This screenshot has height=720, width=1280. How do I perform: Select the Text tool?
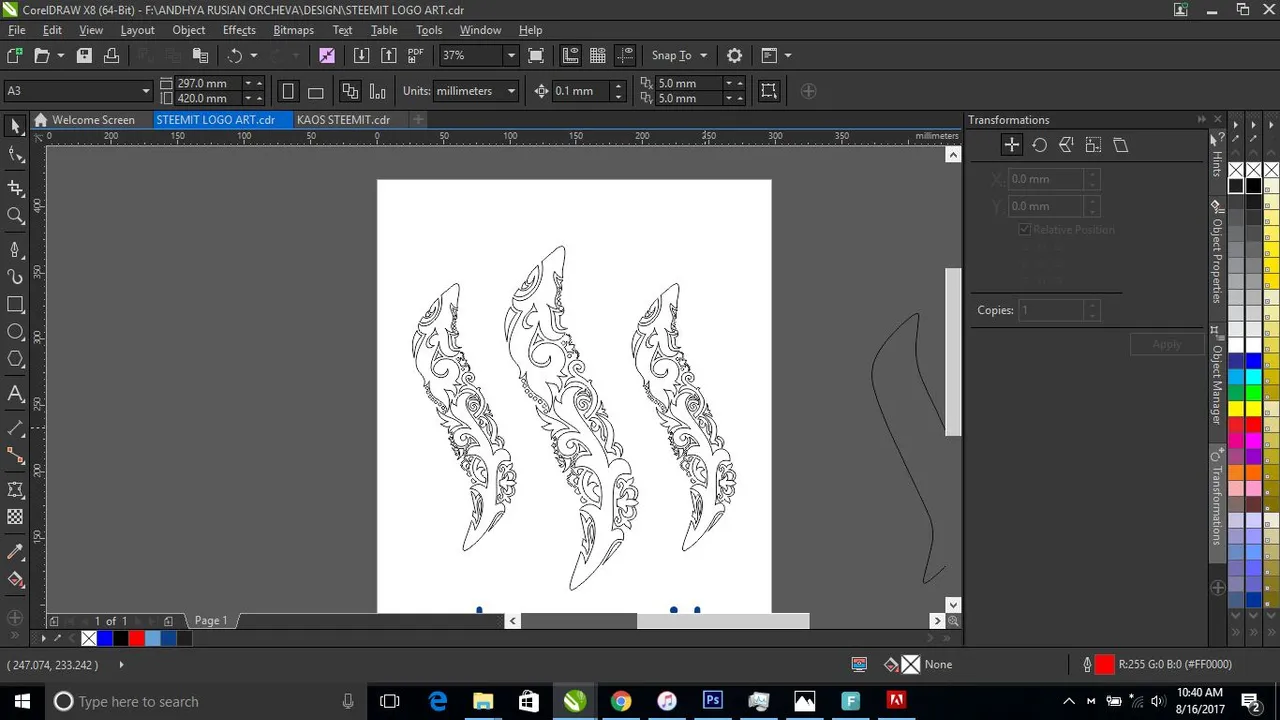point(15,393)
